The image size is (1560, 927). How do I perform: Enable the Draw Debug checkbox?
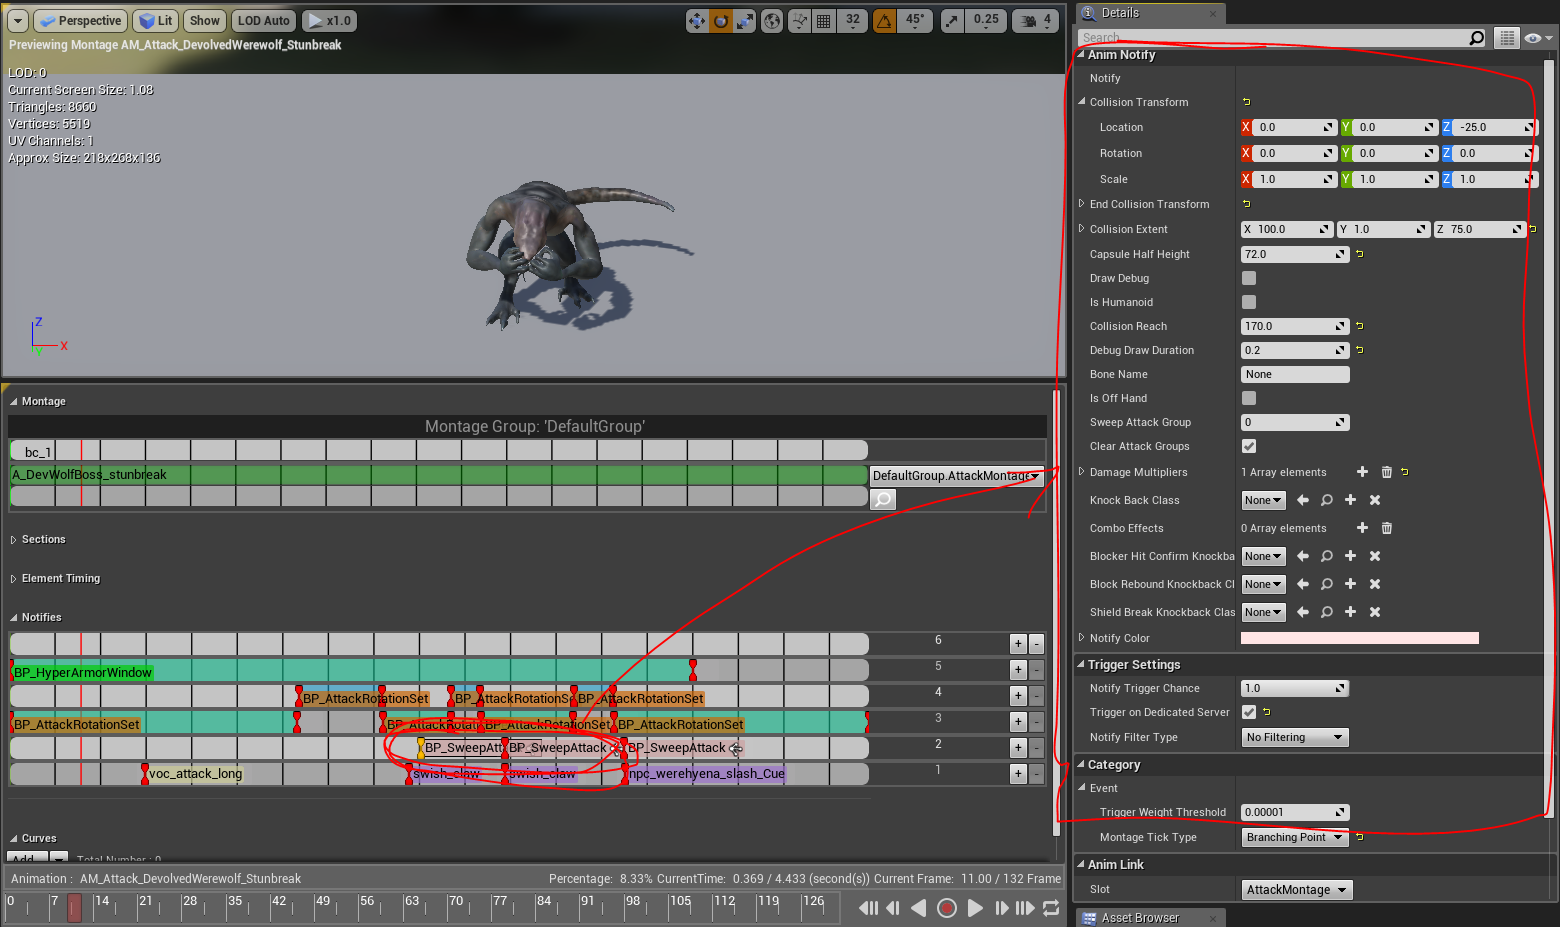(x=1249, y=278)
